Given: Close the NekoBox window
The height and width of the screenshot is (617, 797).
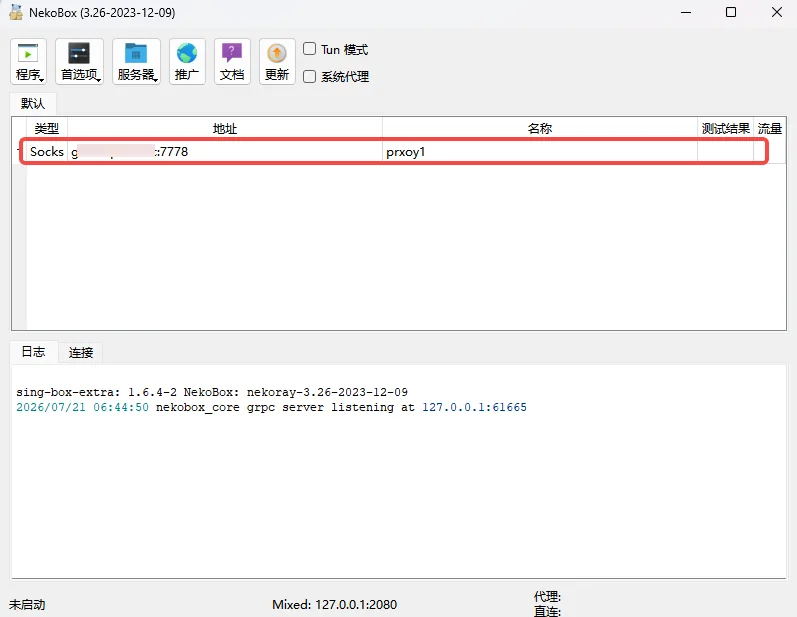Looking at the screenshot, I should click(777, 12).
